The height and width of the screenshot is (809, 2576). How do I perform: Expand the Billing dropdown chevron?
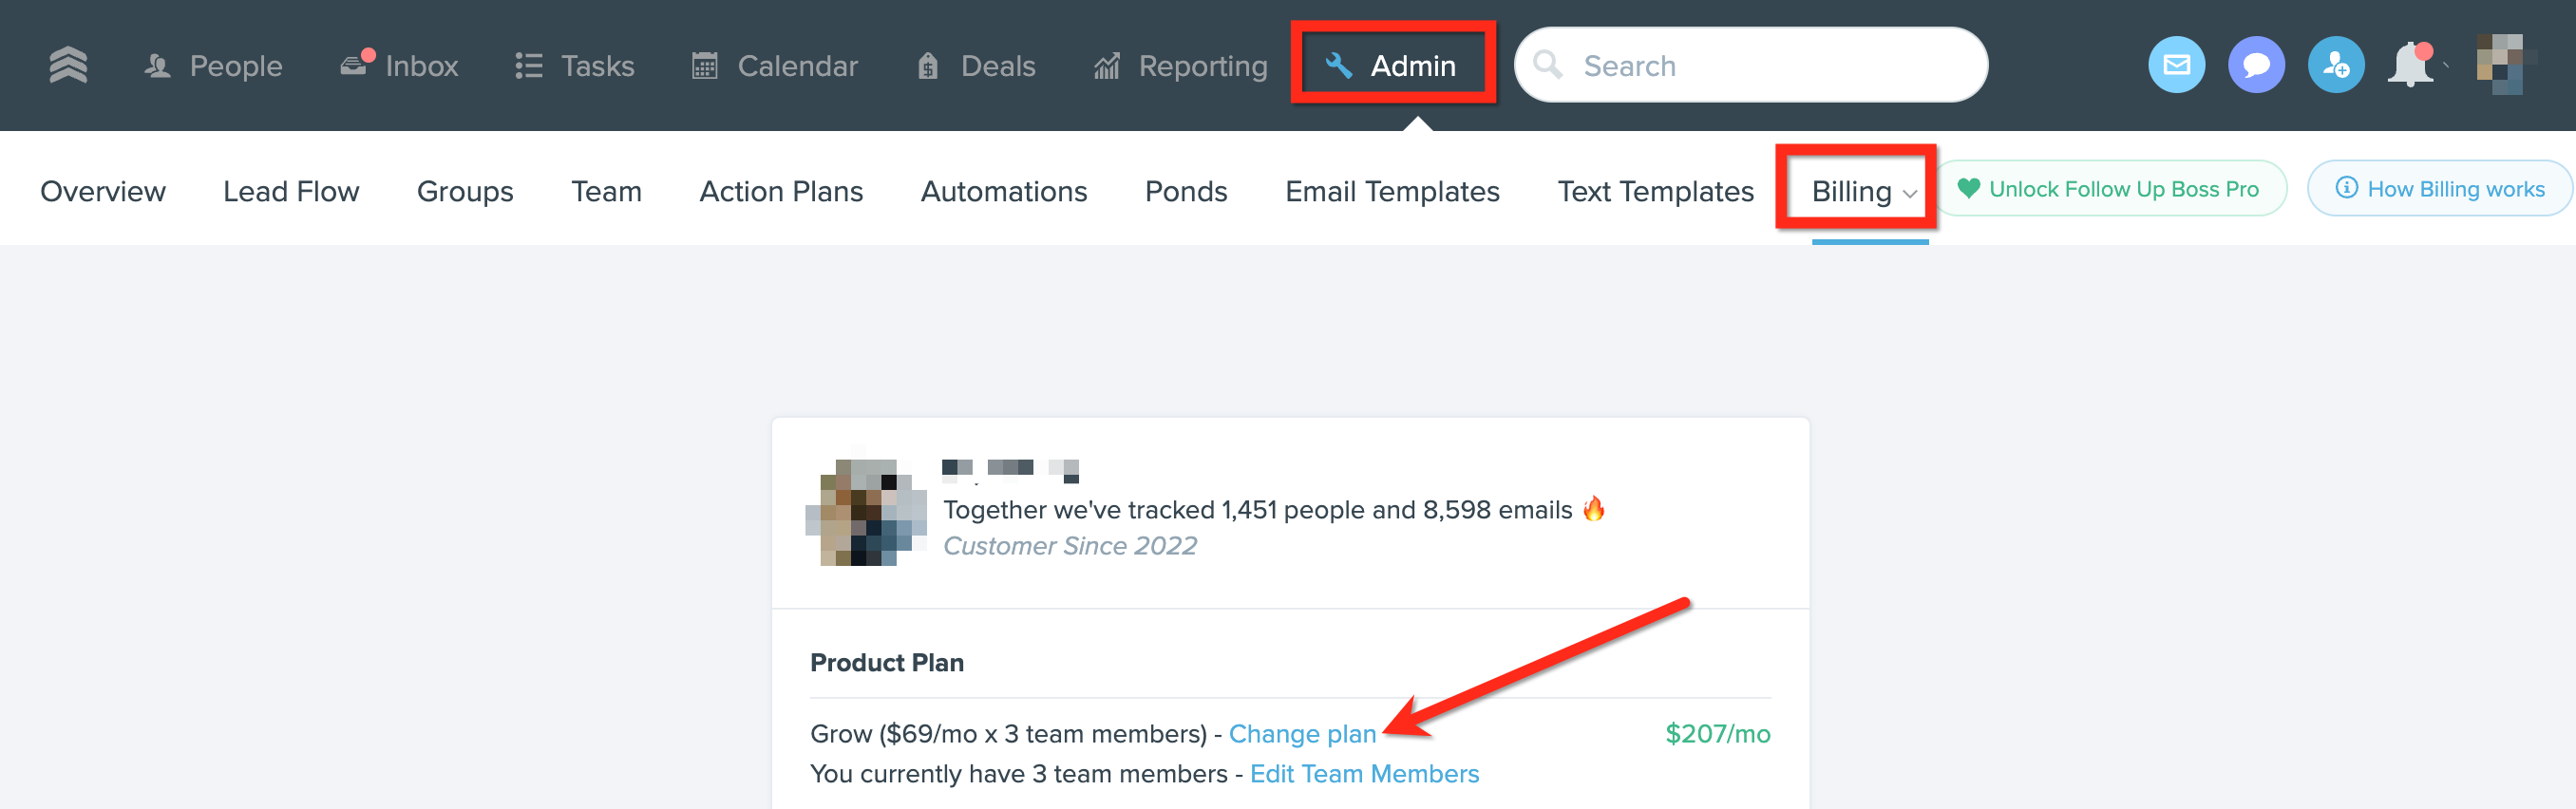point(1909,193)
